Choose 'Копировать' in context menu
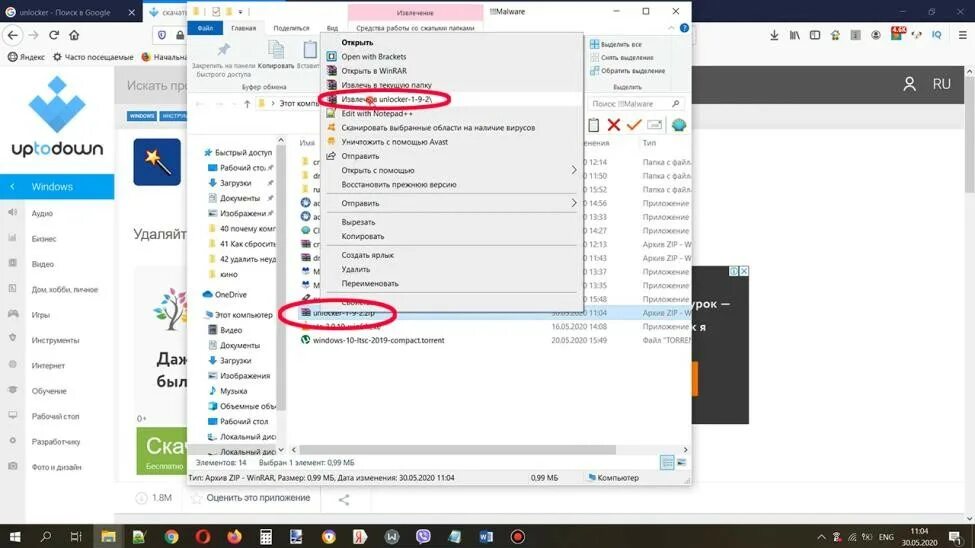The height and width of the screenshot is (548, 975). (x=363, y=236)
